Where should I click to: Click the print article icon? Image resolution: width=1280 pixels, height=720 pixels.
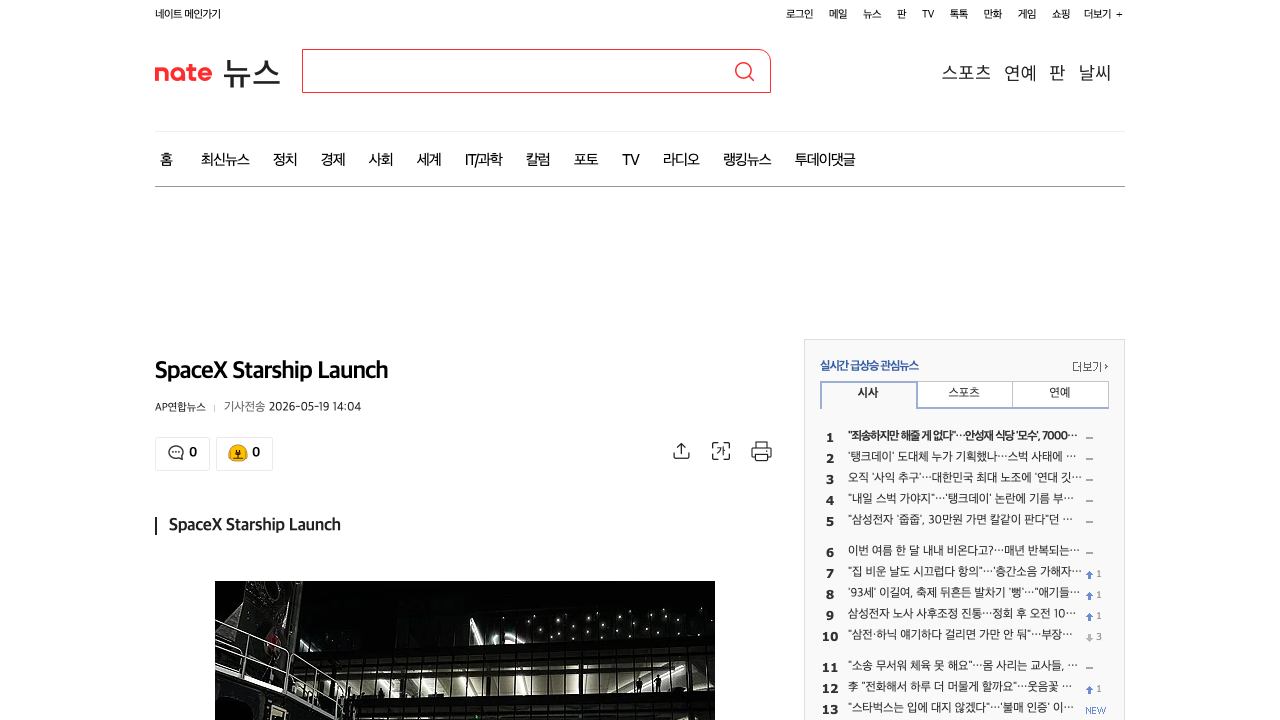(761, 451)
